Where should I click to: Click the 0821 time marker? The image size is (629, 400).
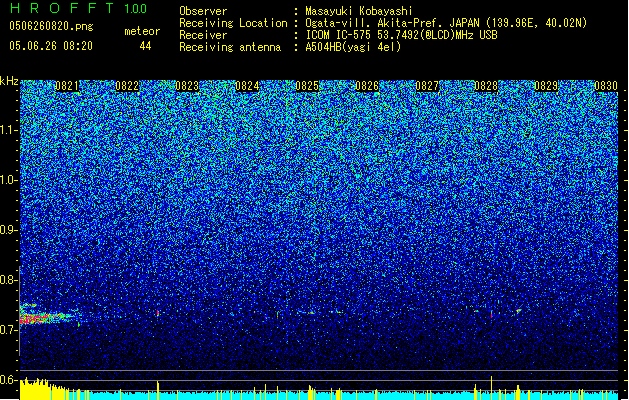[67, 86]
